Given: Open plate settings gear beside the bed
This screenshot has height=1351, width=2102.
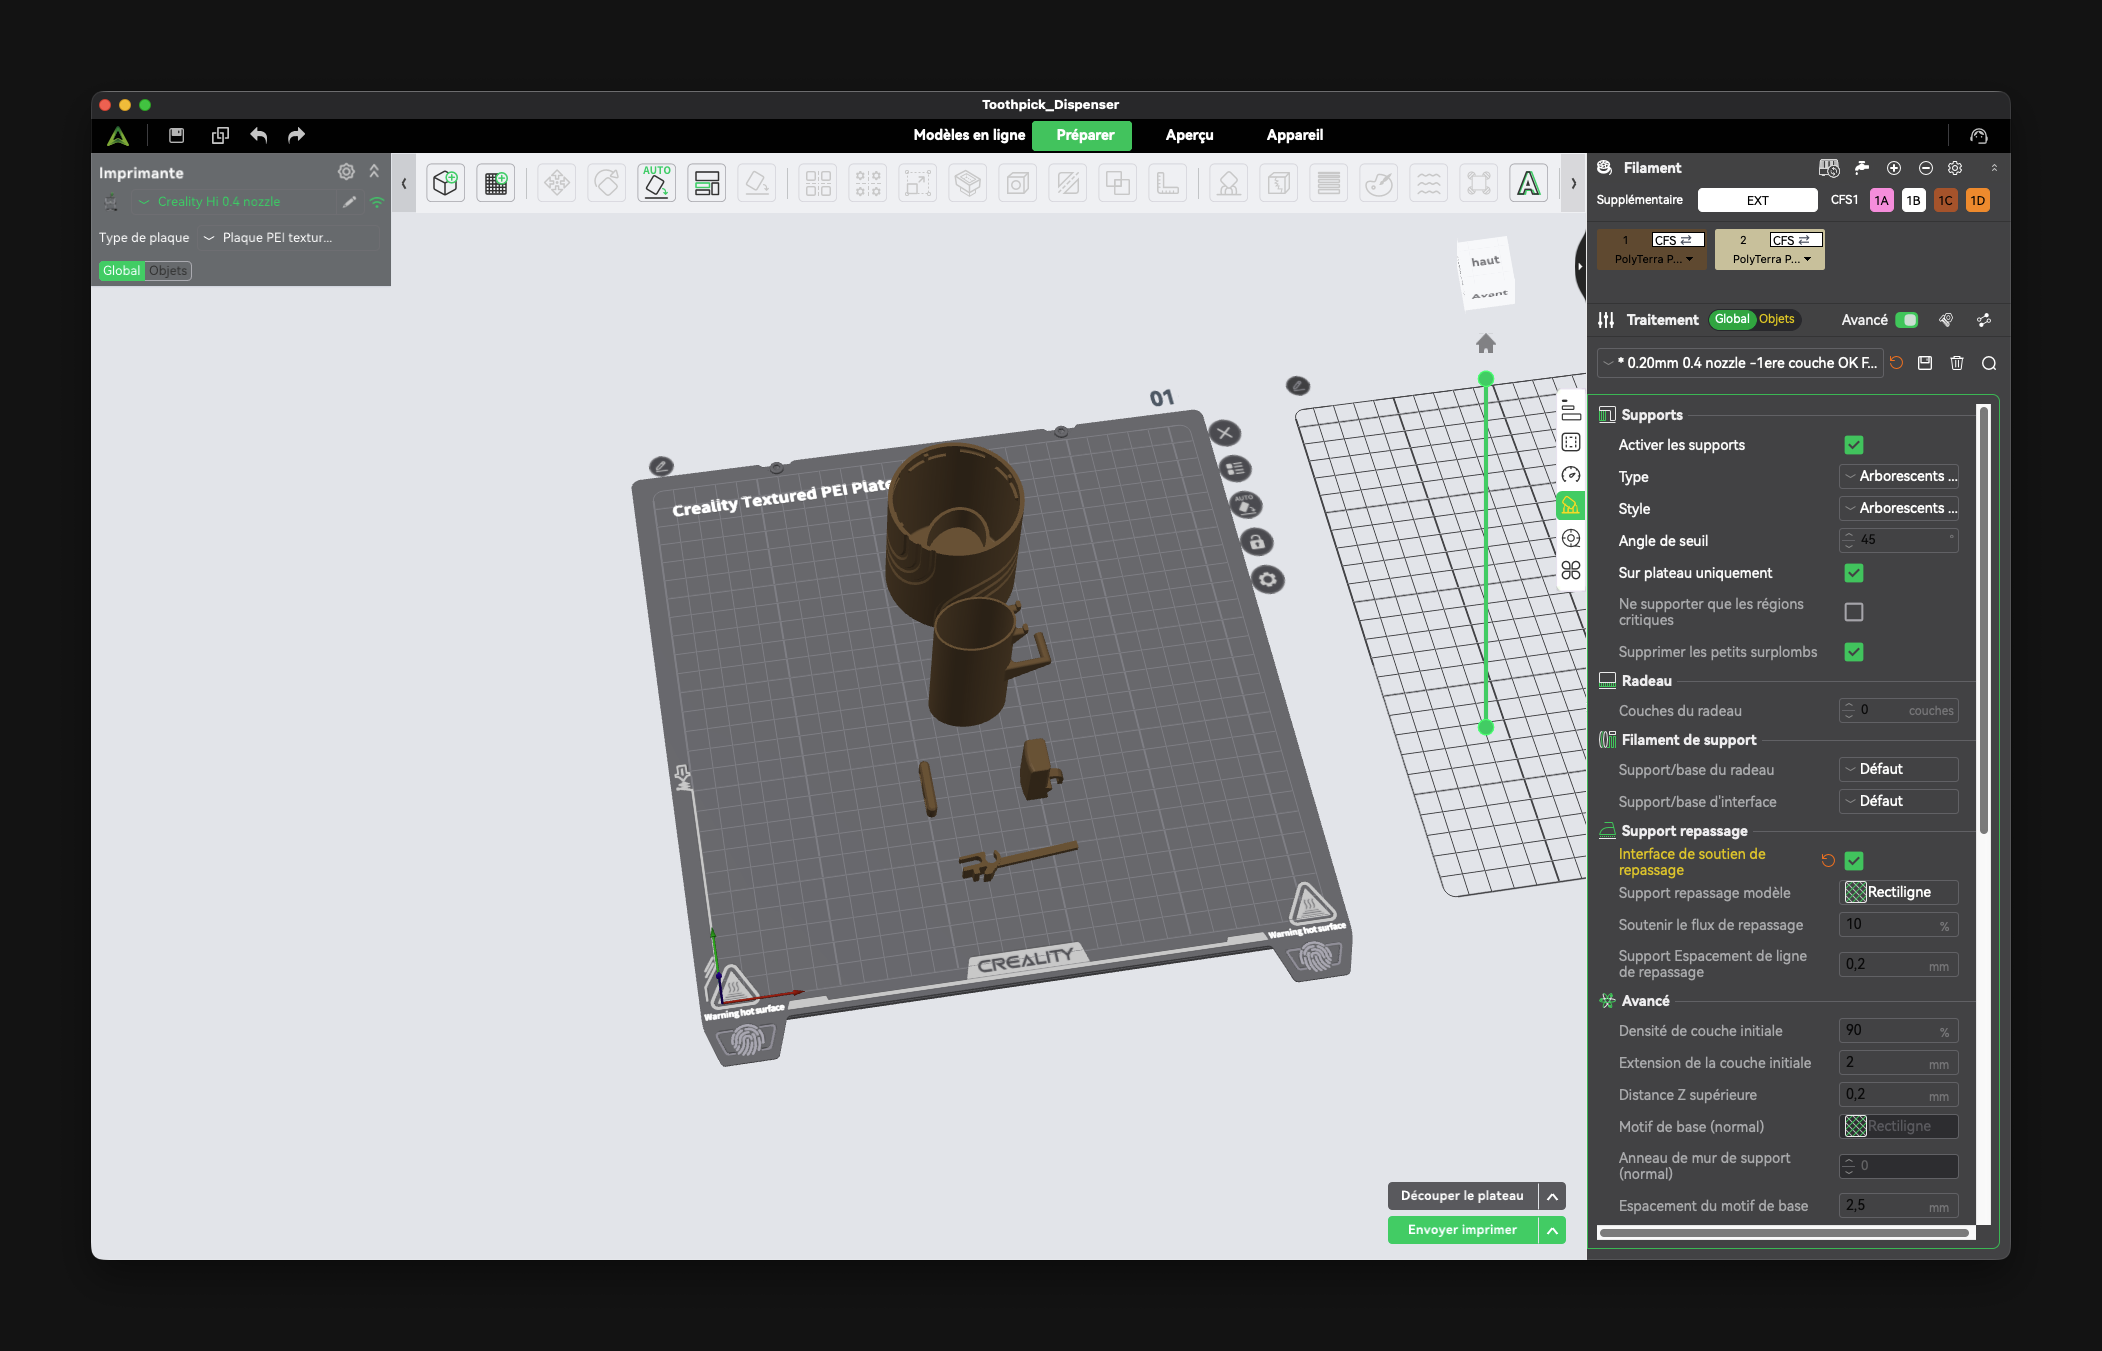Looking at the screenshot, I should pos(1268,579).
